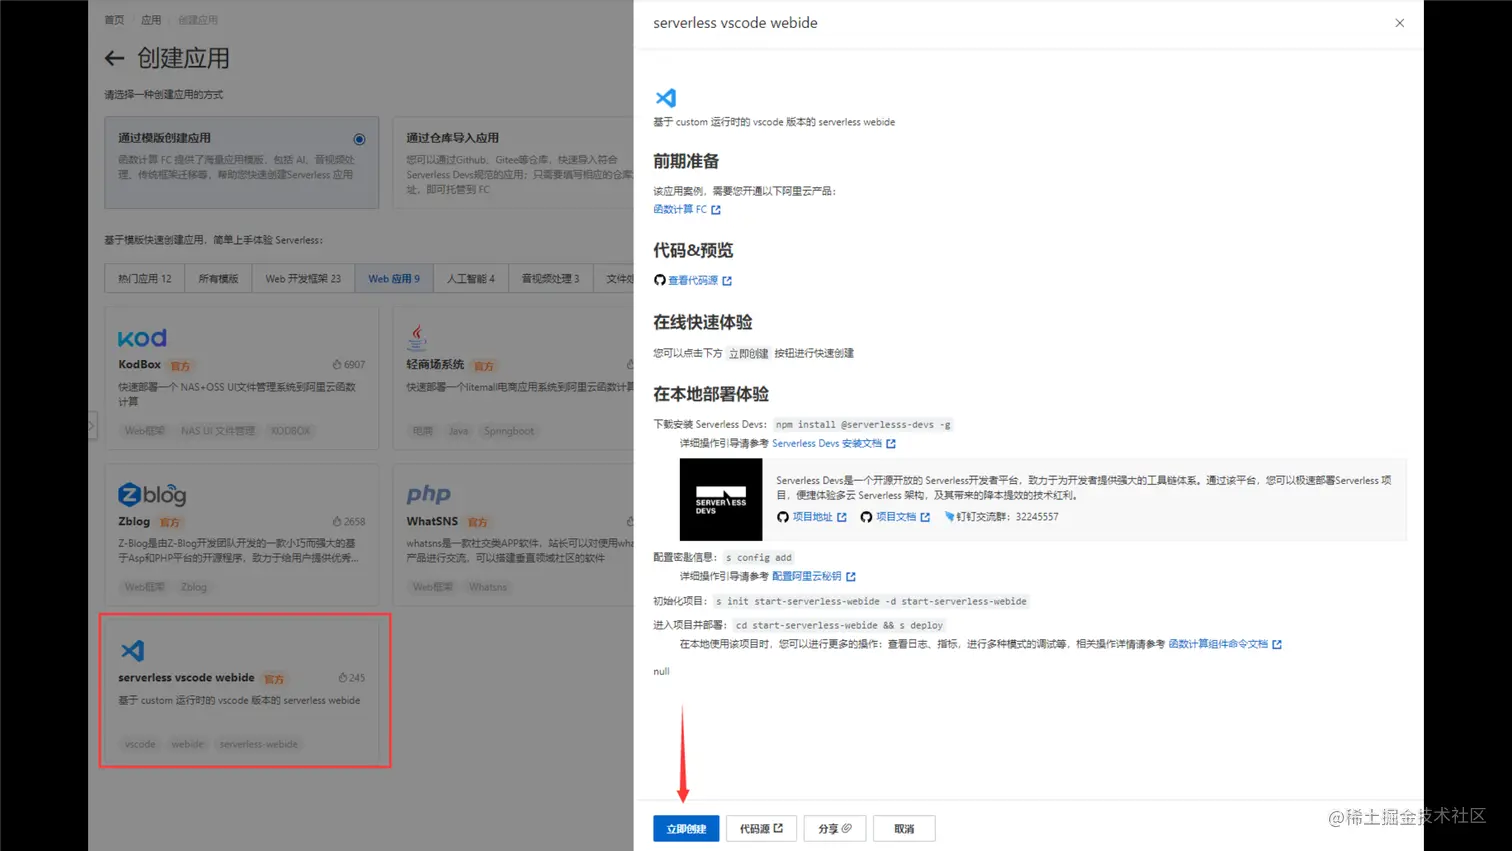The width and height of the screenshot is (1512, 851).
Task: Click the Java coffee-cup icon on 轻商场系统 card
Action: tap(418, 335)
